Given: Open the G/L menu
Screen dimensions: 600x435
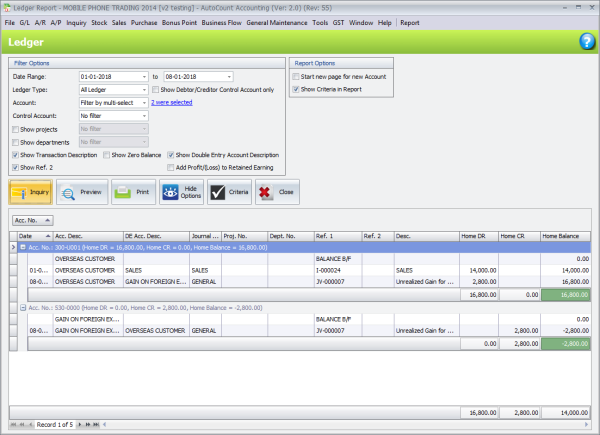Looking at the screenshot, I should tap(24, 23).
